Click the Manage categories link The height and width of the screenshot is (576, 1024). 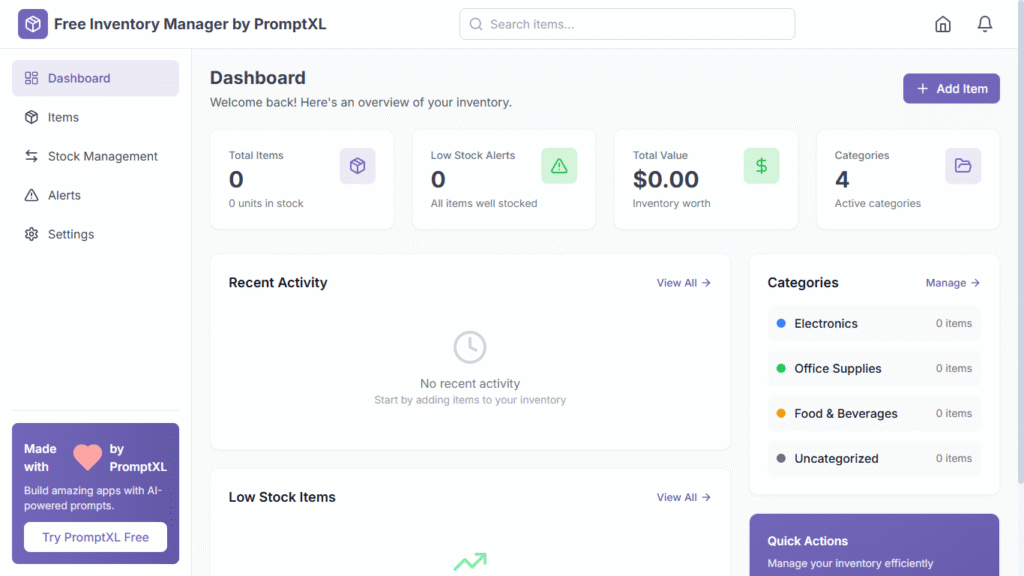[952, 283]
